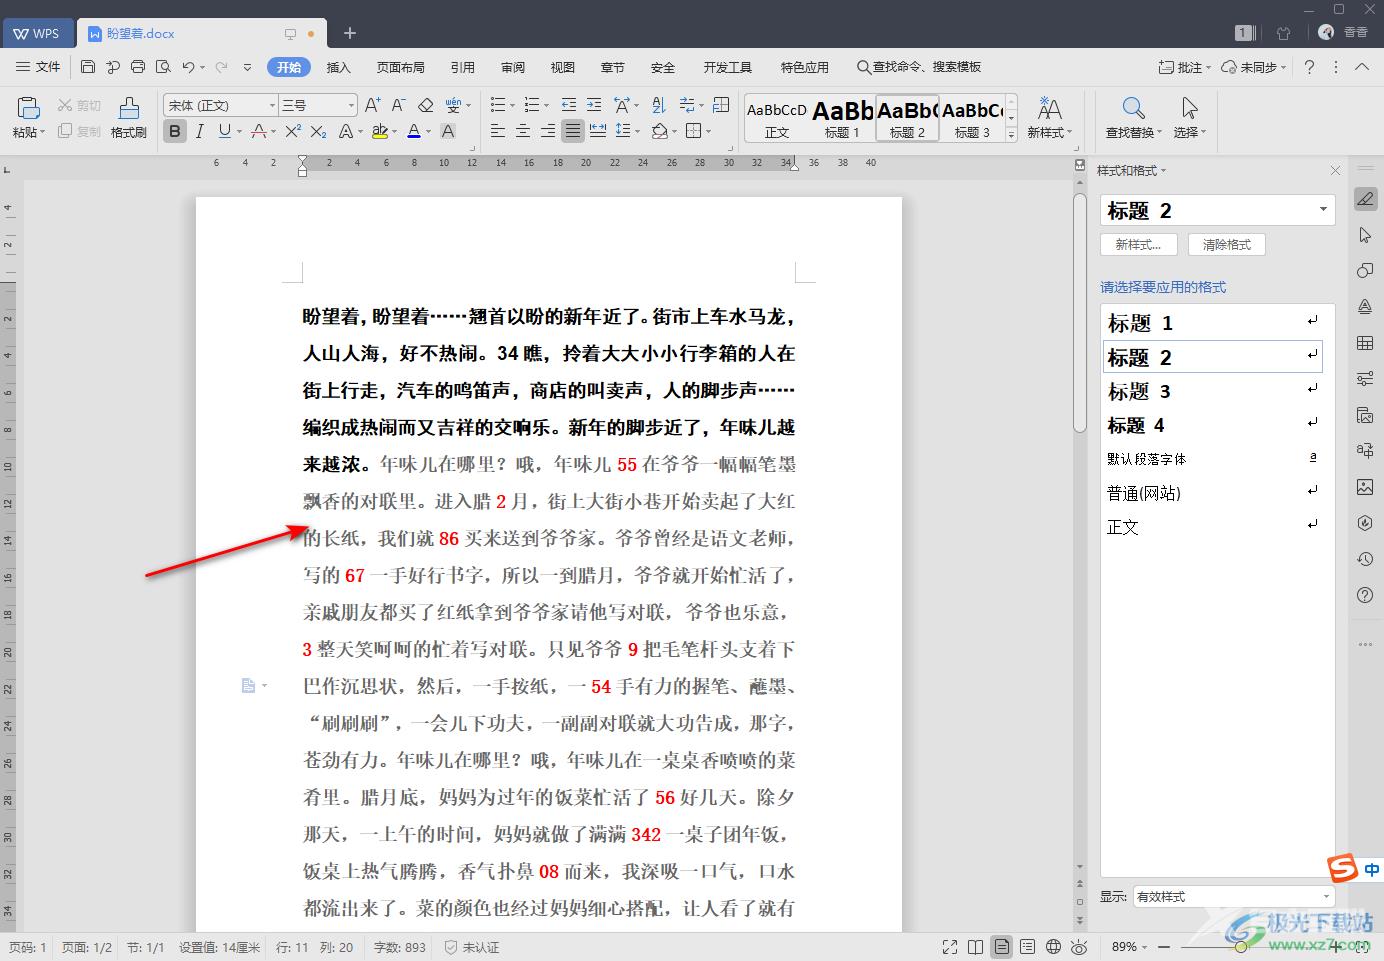Apply subscript X₂ formatting
1384x961 pixels.
click(x=318, y=131)
